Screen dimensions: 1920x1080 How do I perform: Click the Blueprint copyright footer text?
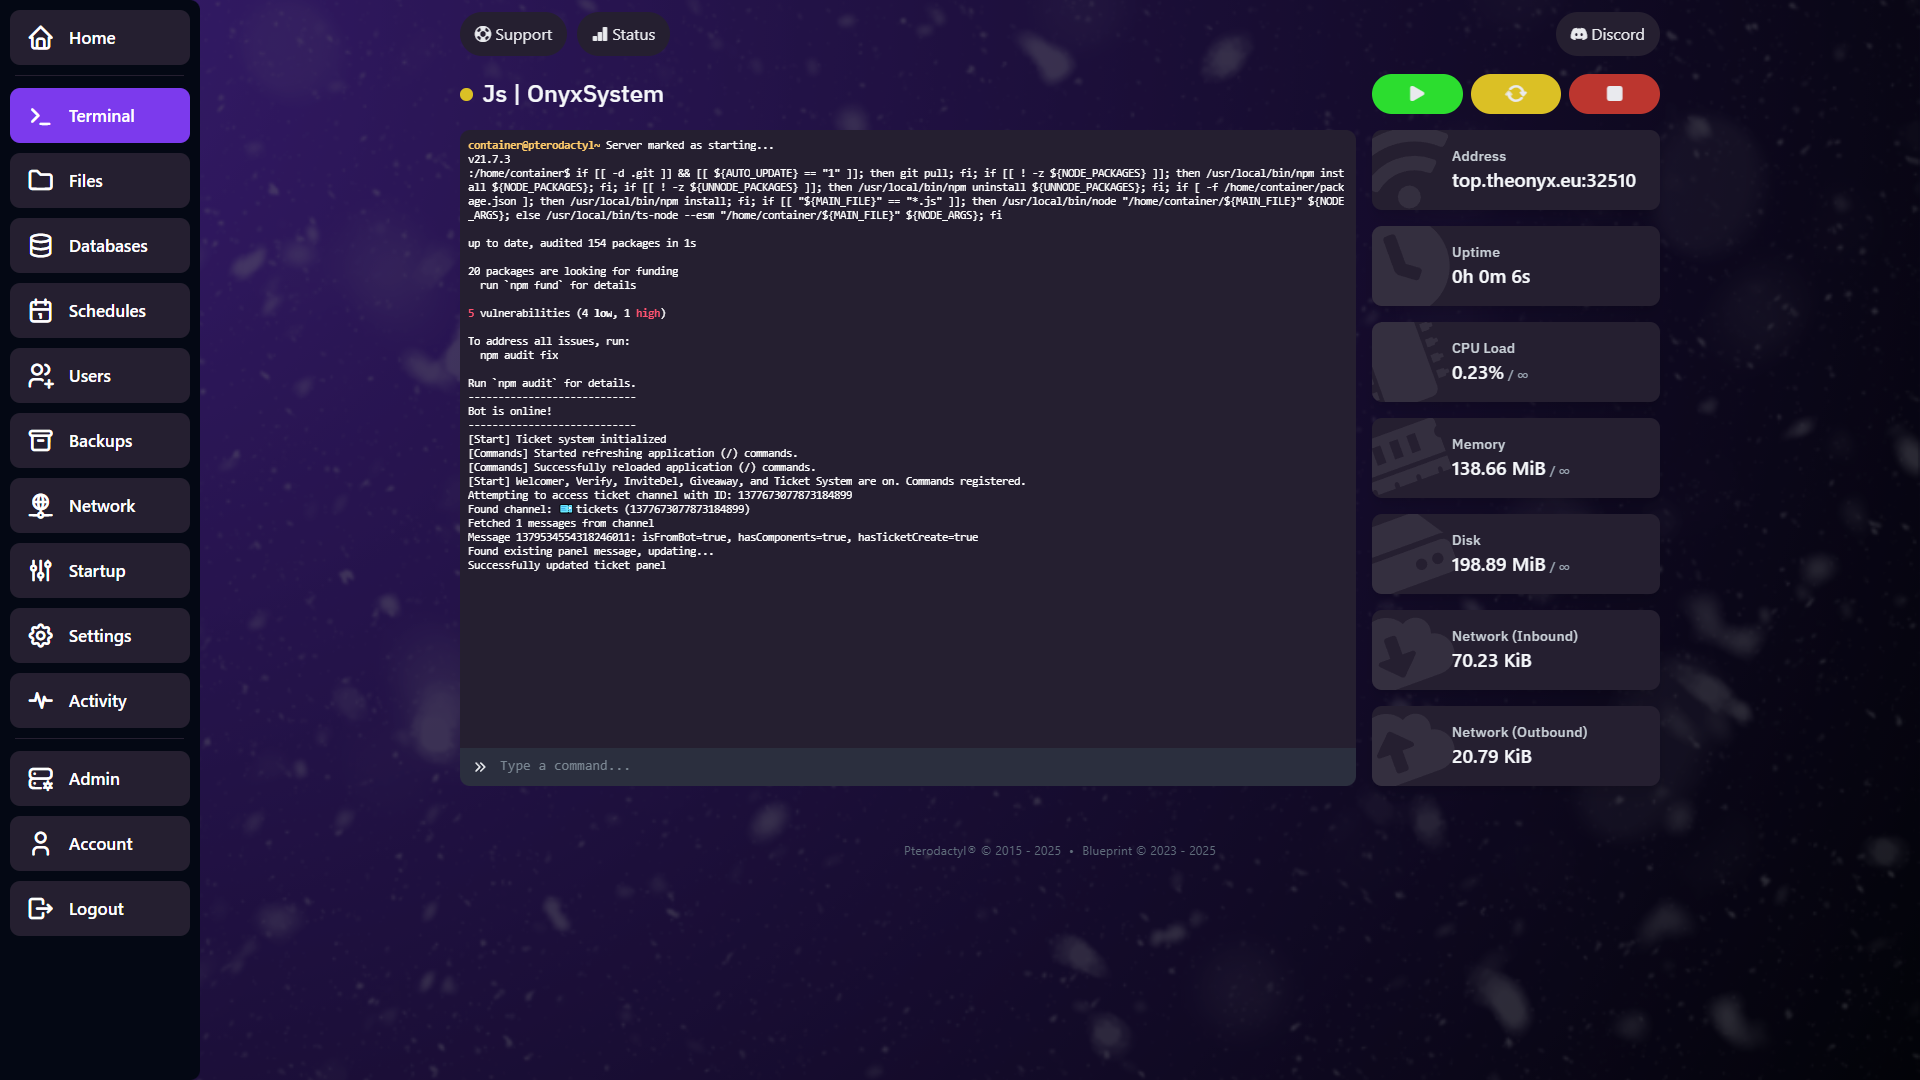pos(1149,851)
